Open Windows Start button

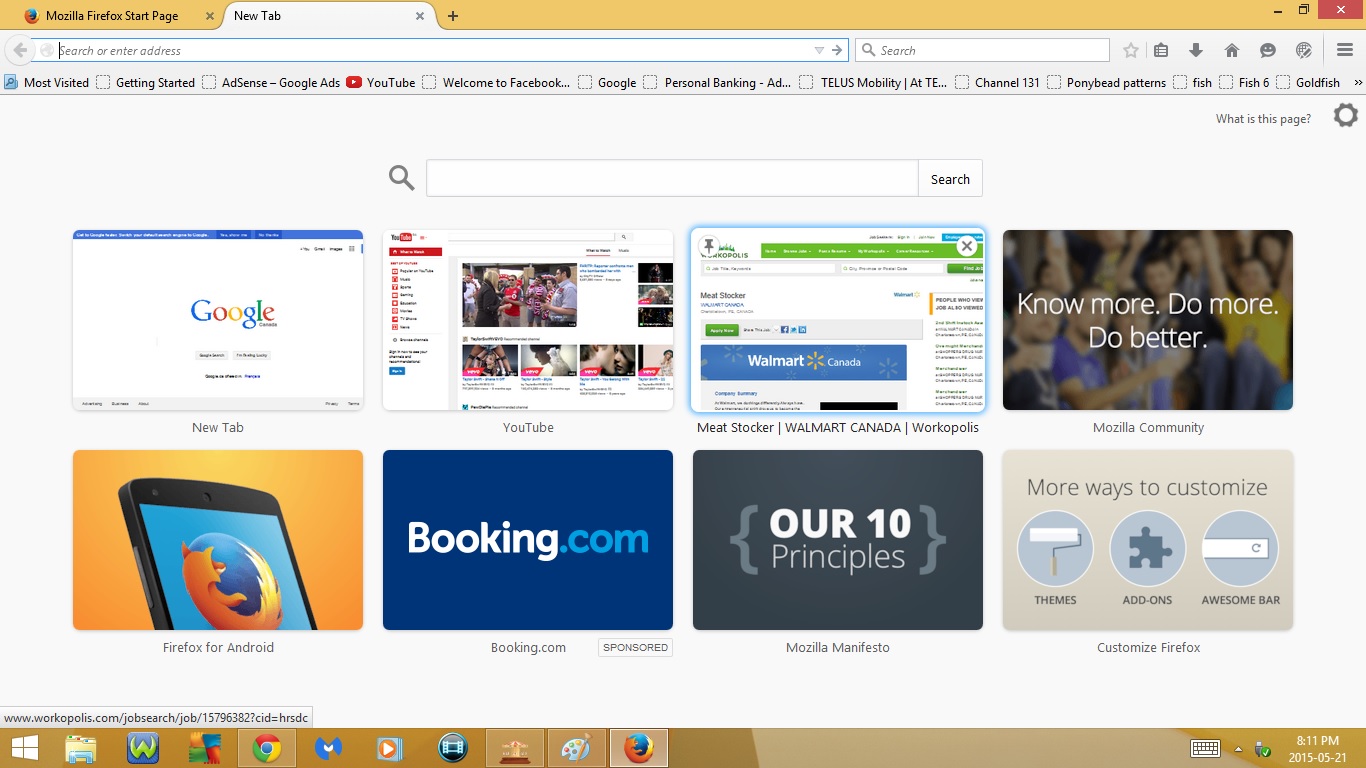(24, 748)
